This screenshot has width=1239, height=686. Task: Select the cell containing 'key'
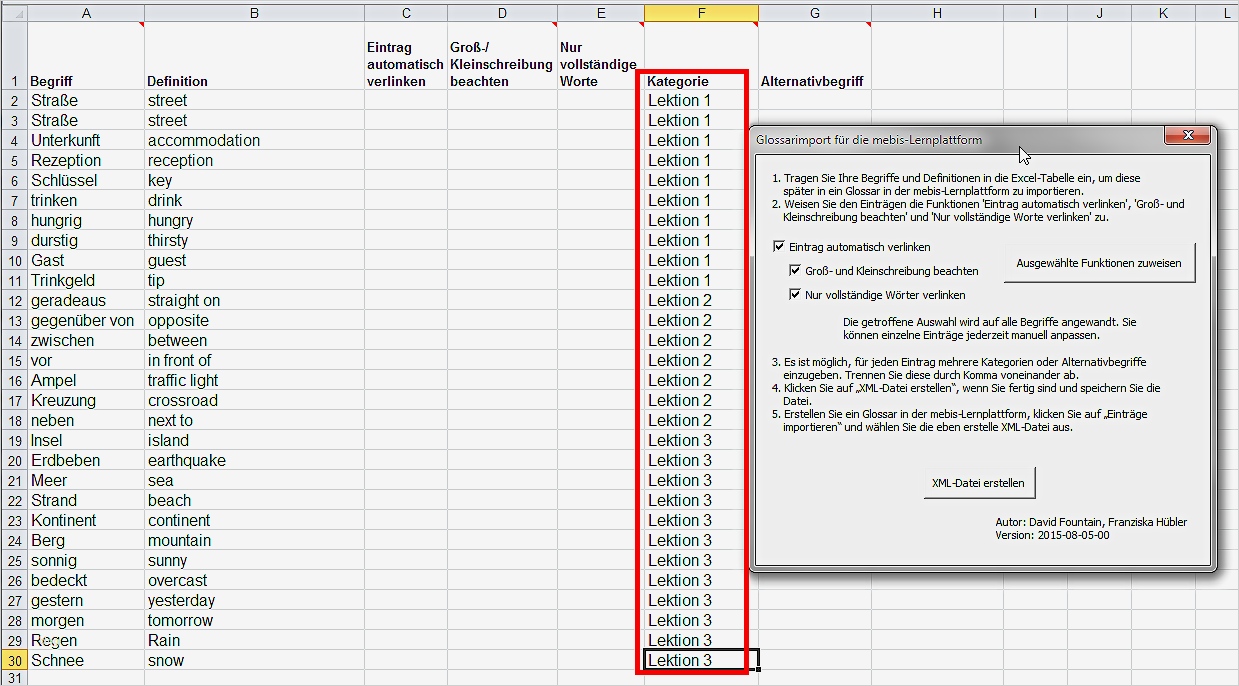pyautogui.click(x=255, y=180)
